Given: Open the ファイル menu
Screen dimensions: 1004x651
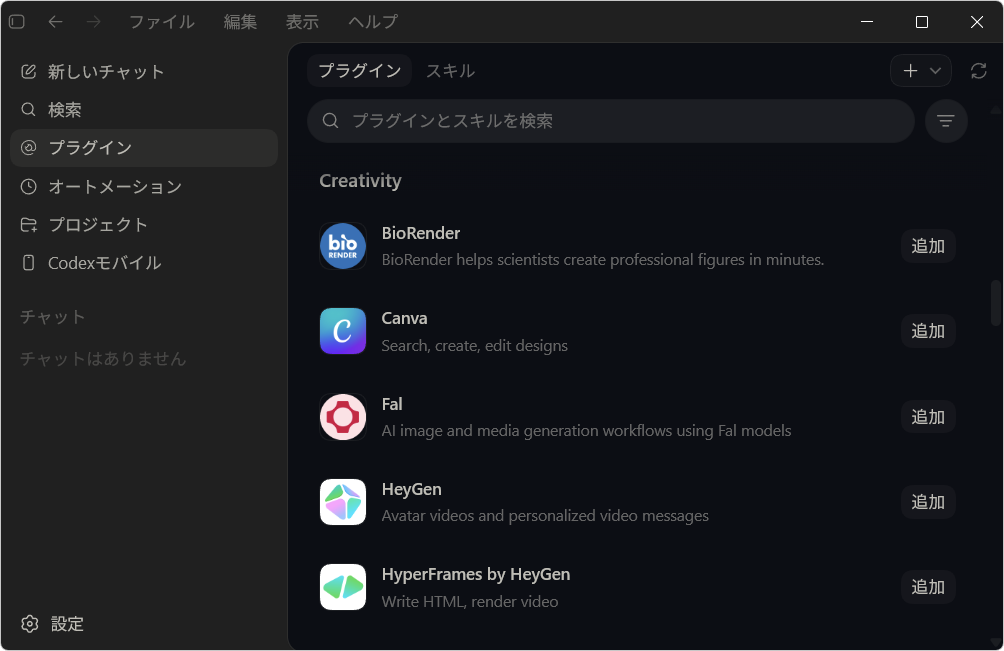Looking at the screenshot, I should click(162, 22).
